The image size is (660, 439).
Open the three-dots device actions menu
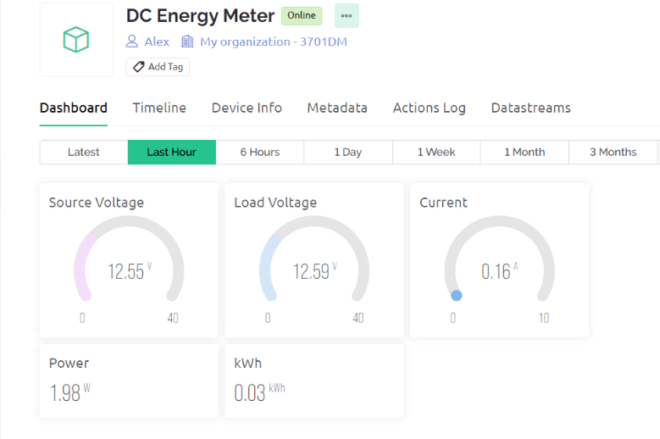coord(346,16)
